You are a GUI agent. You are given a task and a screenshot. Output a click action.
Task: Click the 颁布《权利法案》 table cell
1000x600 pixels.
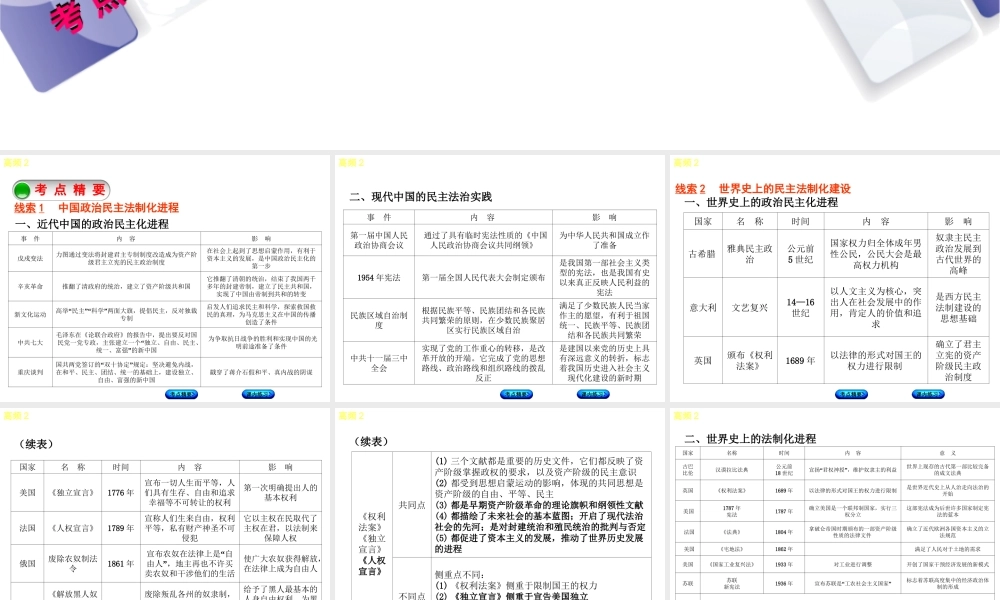pyautogui.click(x=749, y=360)
